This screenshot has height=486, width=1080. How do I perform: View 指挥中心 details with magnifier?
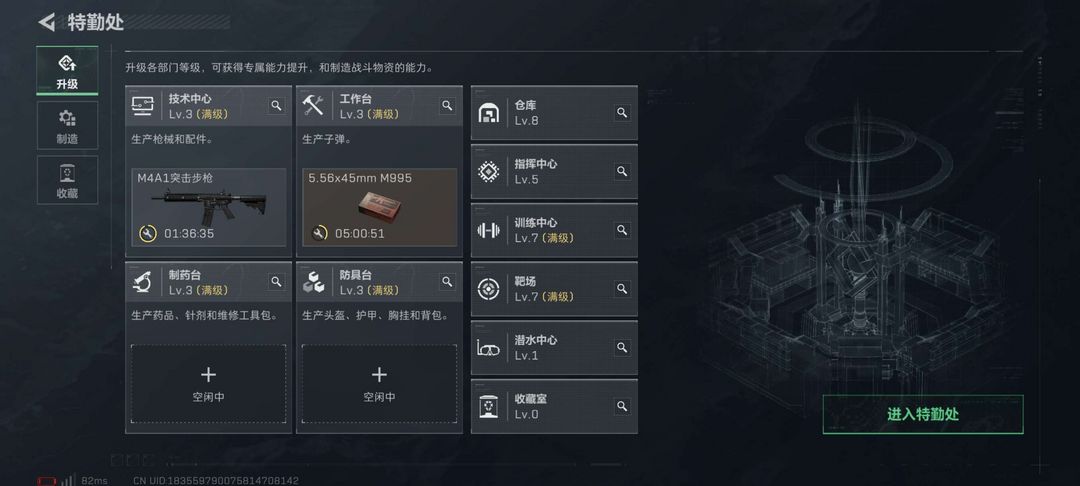click(x=622, y=172)
